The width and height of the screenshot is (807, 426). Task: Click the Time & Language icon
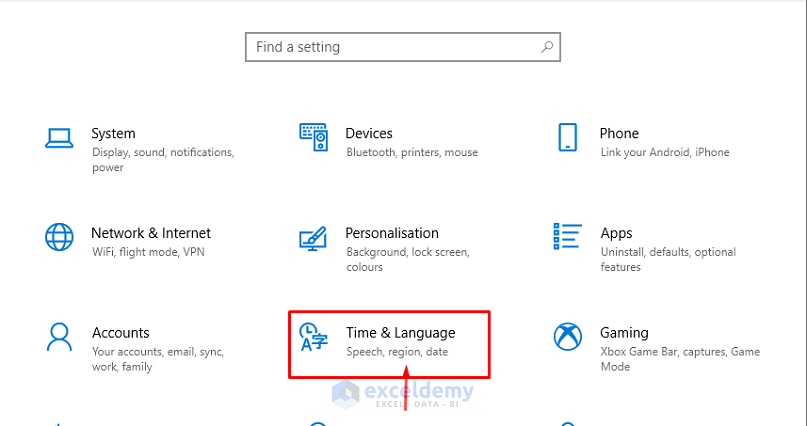pyautogui.click(x=314, y=337)
